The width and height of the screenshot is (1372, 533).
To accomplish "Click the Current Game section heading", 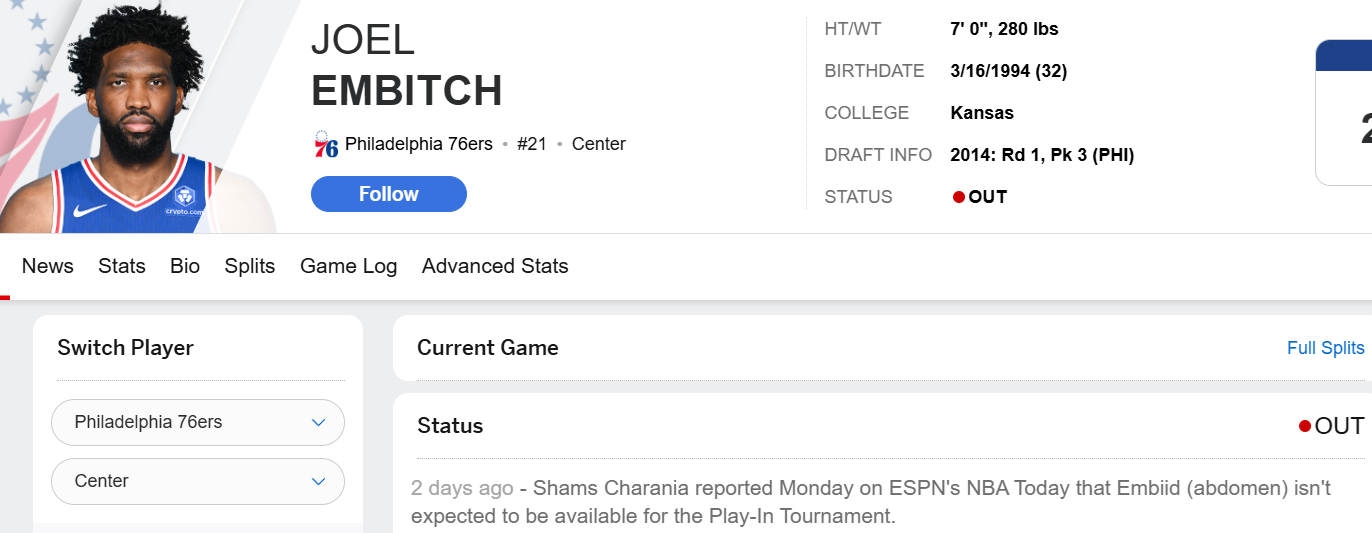I will [488, 348].
